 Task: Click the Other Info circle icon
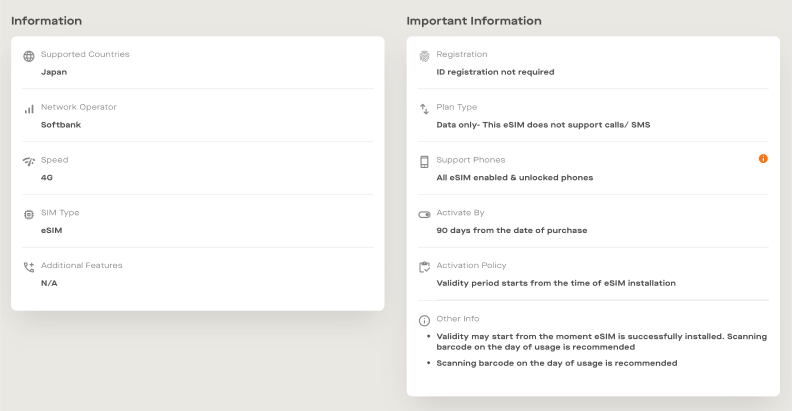[424, 320]
